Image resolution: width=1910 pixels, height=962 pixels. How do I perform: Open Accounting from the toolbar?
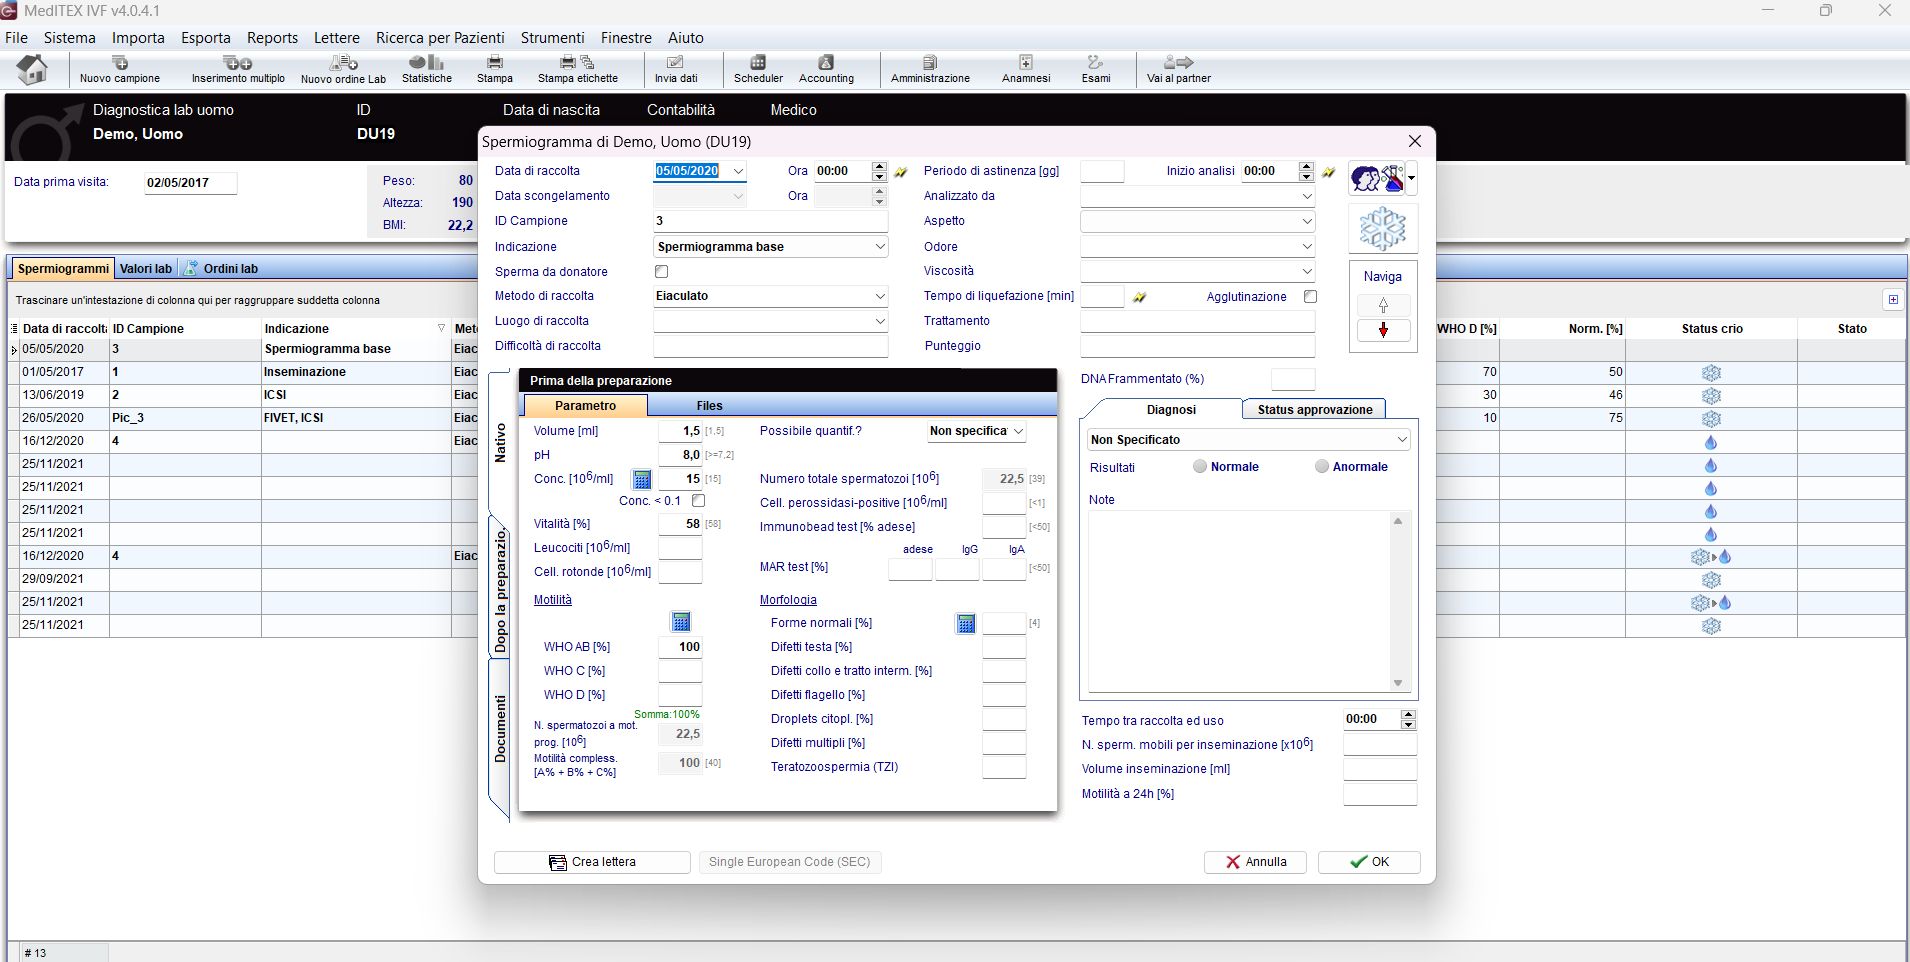point(826,69)
